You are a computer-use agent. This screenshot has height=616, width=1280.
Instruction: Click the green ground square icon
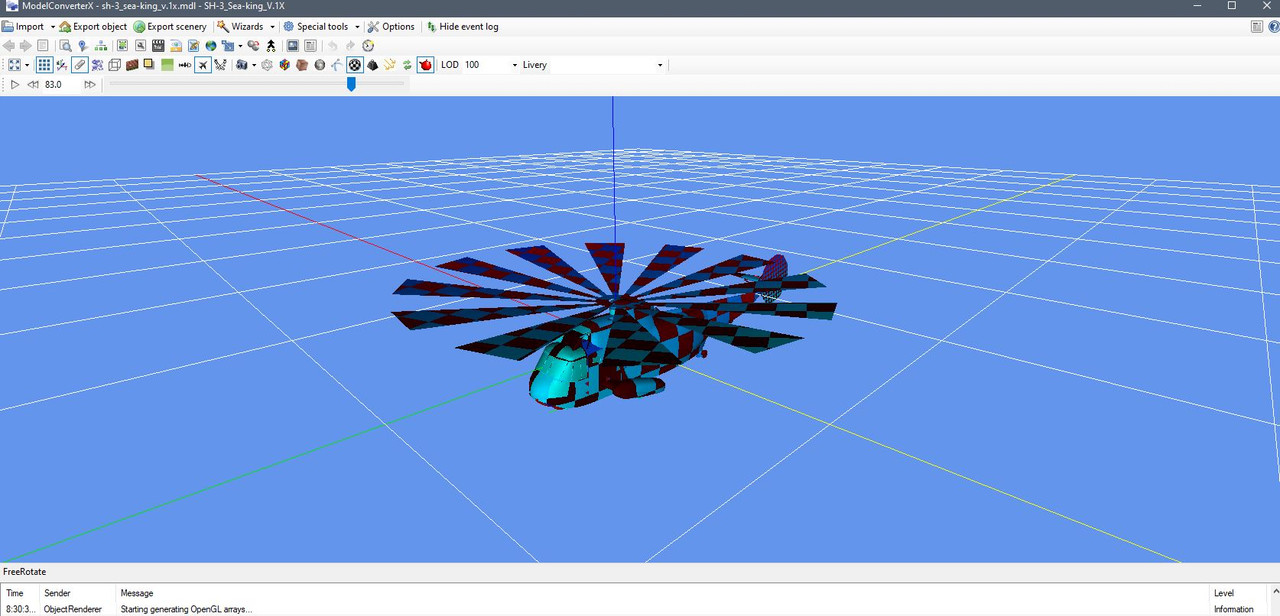[x=167, y=65]
